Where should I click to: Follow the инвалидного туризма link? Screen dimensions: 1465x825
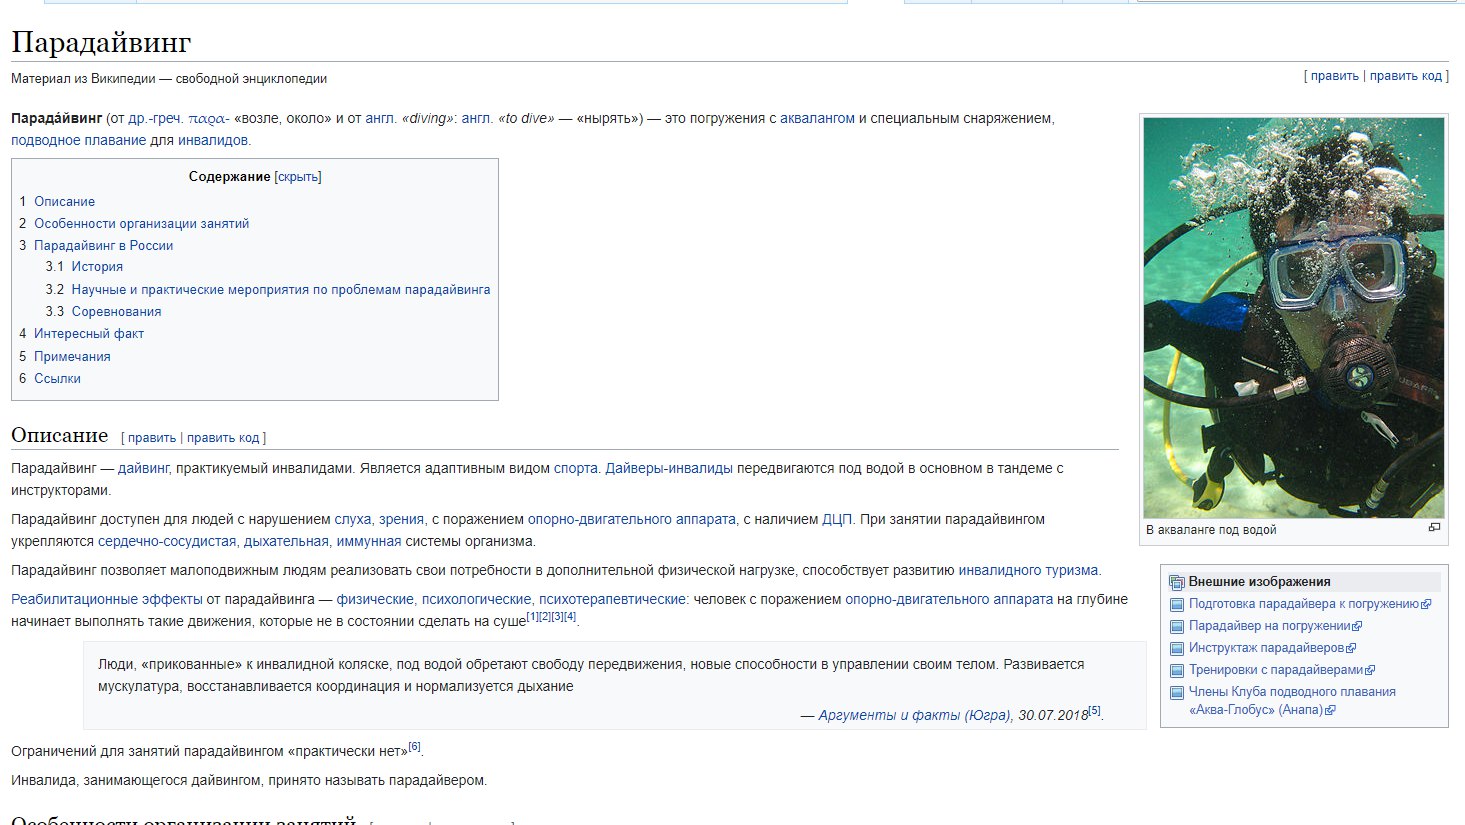click(1028, 570)
